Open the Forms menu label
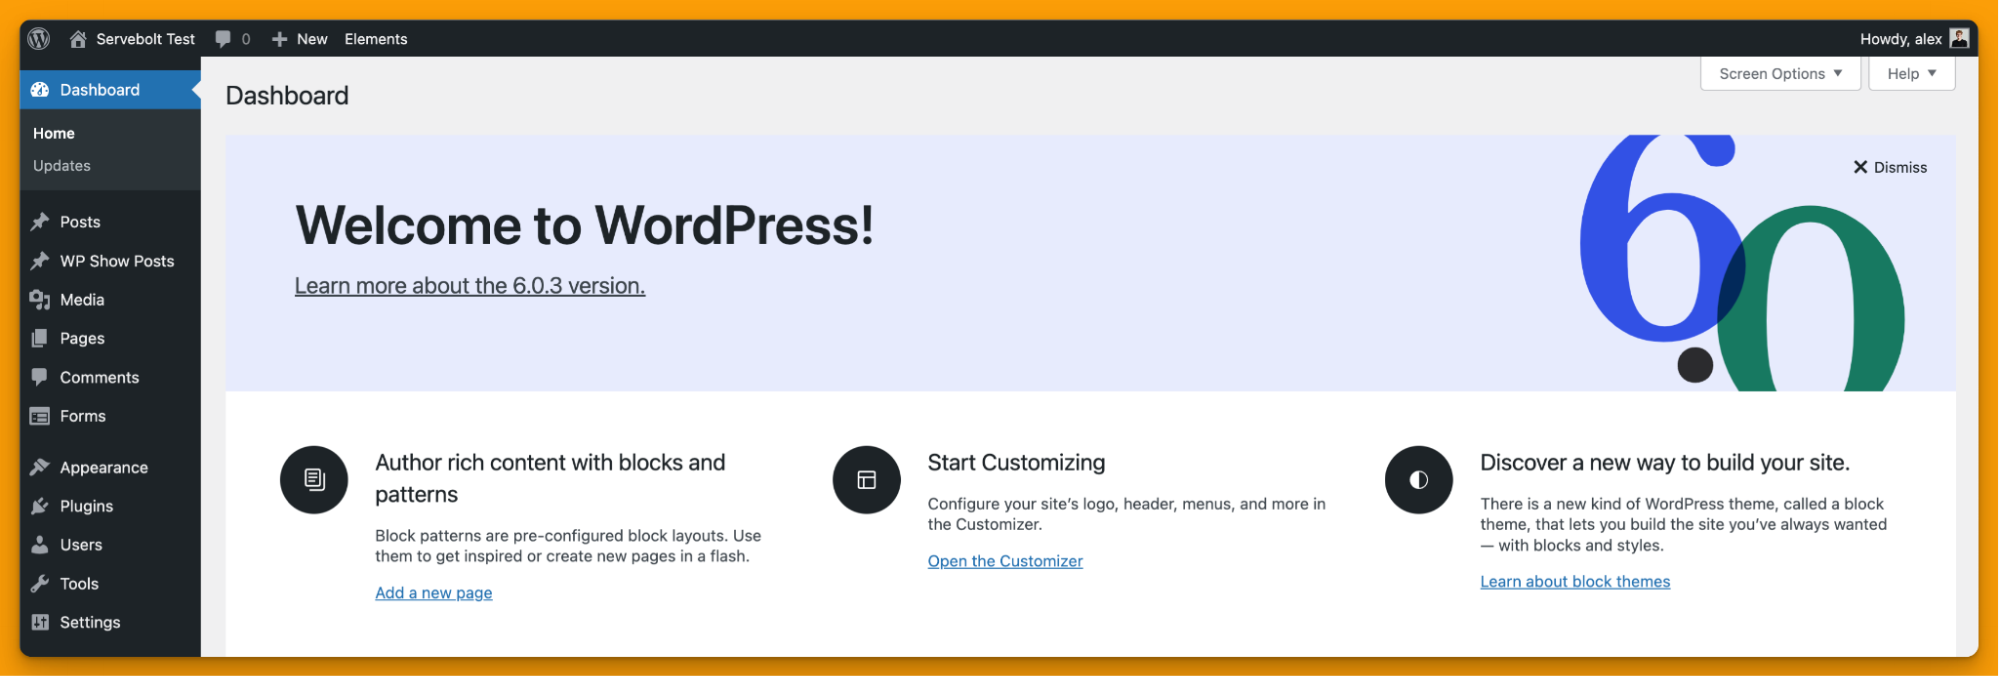Image resolution: width=1999 pixels, height=677 pixels. [83, 416]
